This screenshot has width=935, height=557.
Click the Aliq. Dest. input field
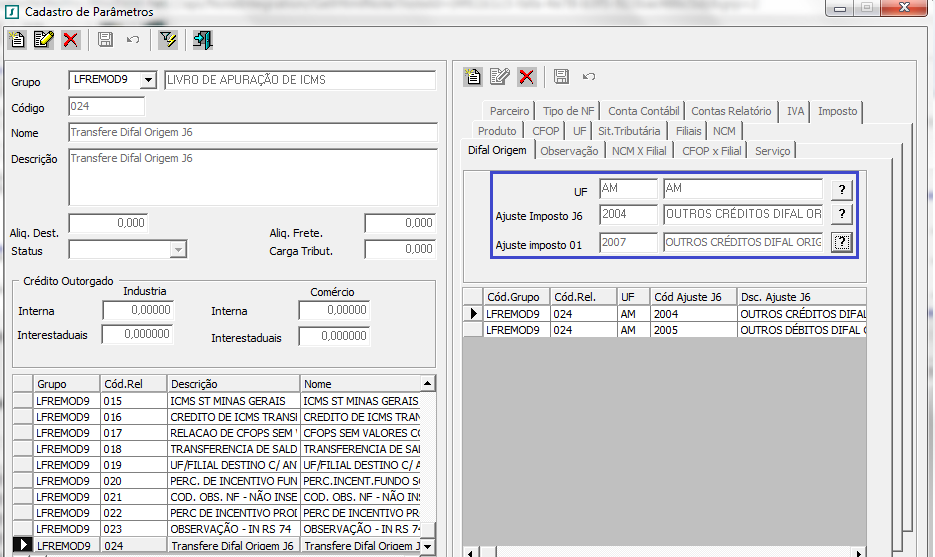click(x=108, y=223)
